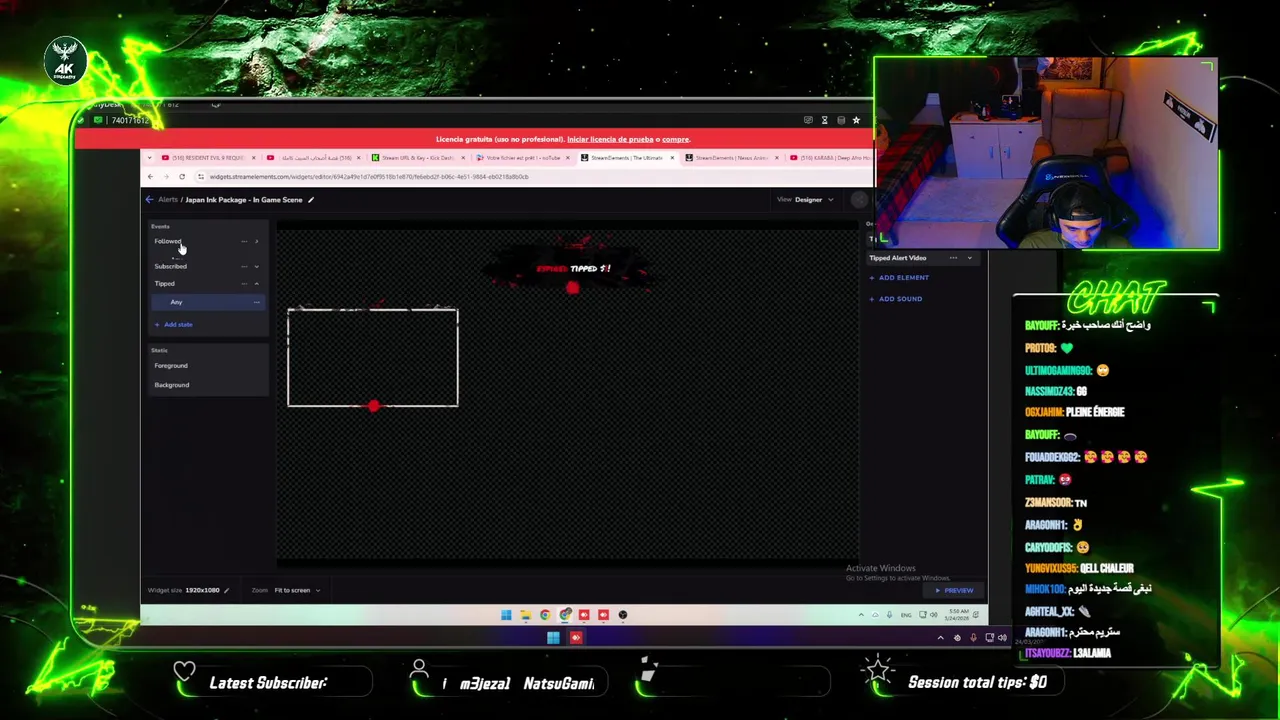This screenshot has height=720, width=1280.
Task: Select the Subscribed event
Action: (170, 266)
